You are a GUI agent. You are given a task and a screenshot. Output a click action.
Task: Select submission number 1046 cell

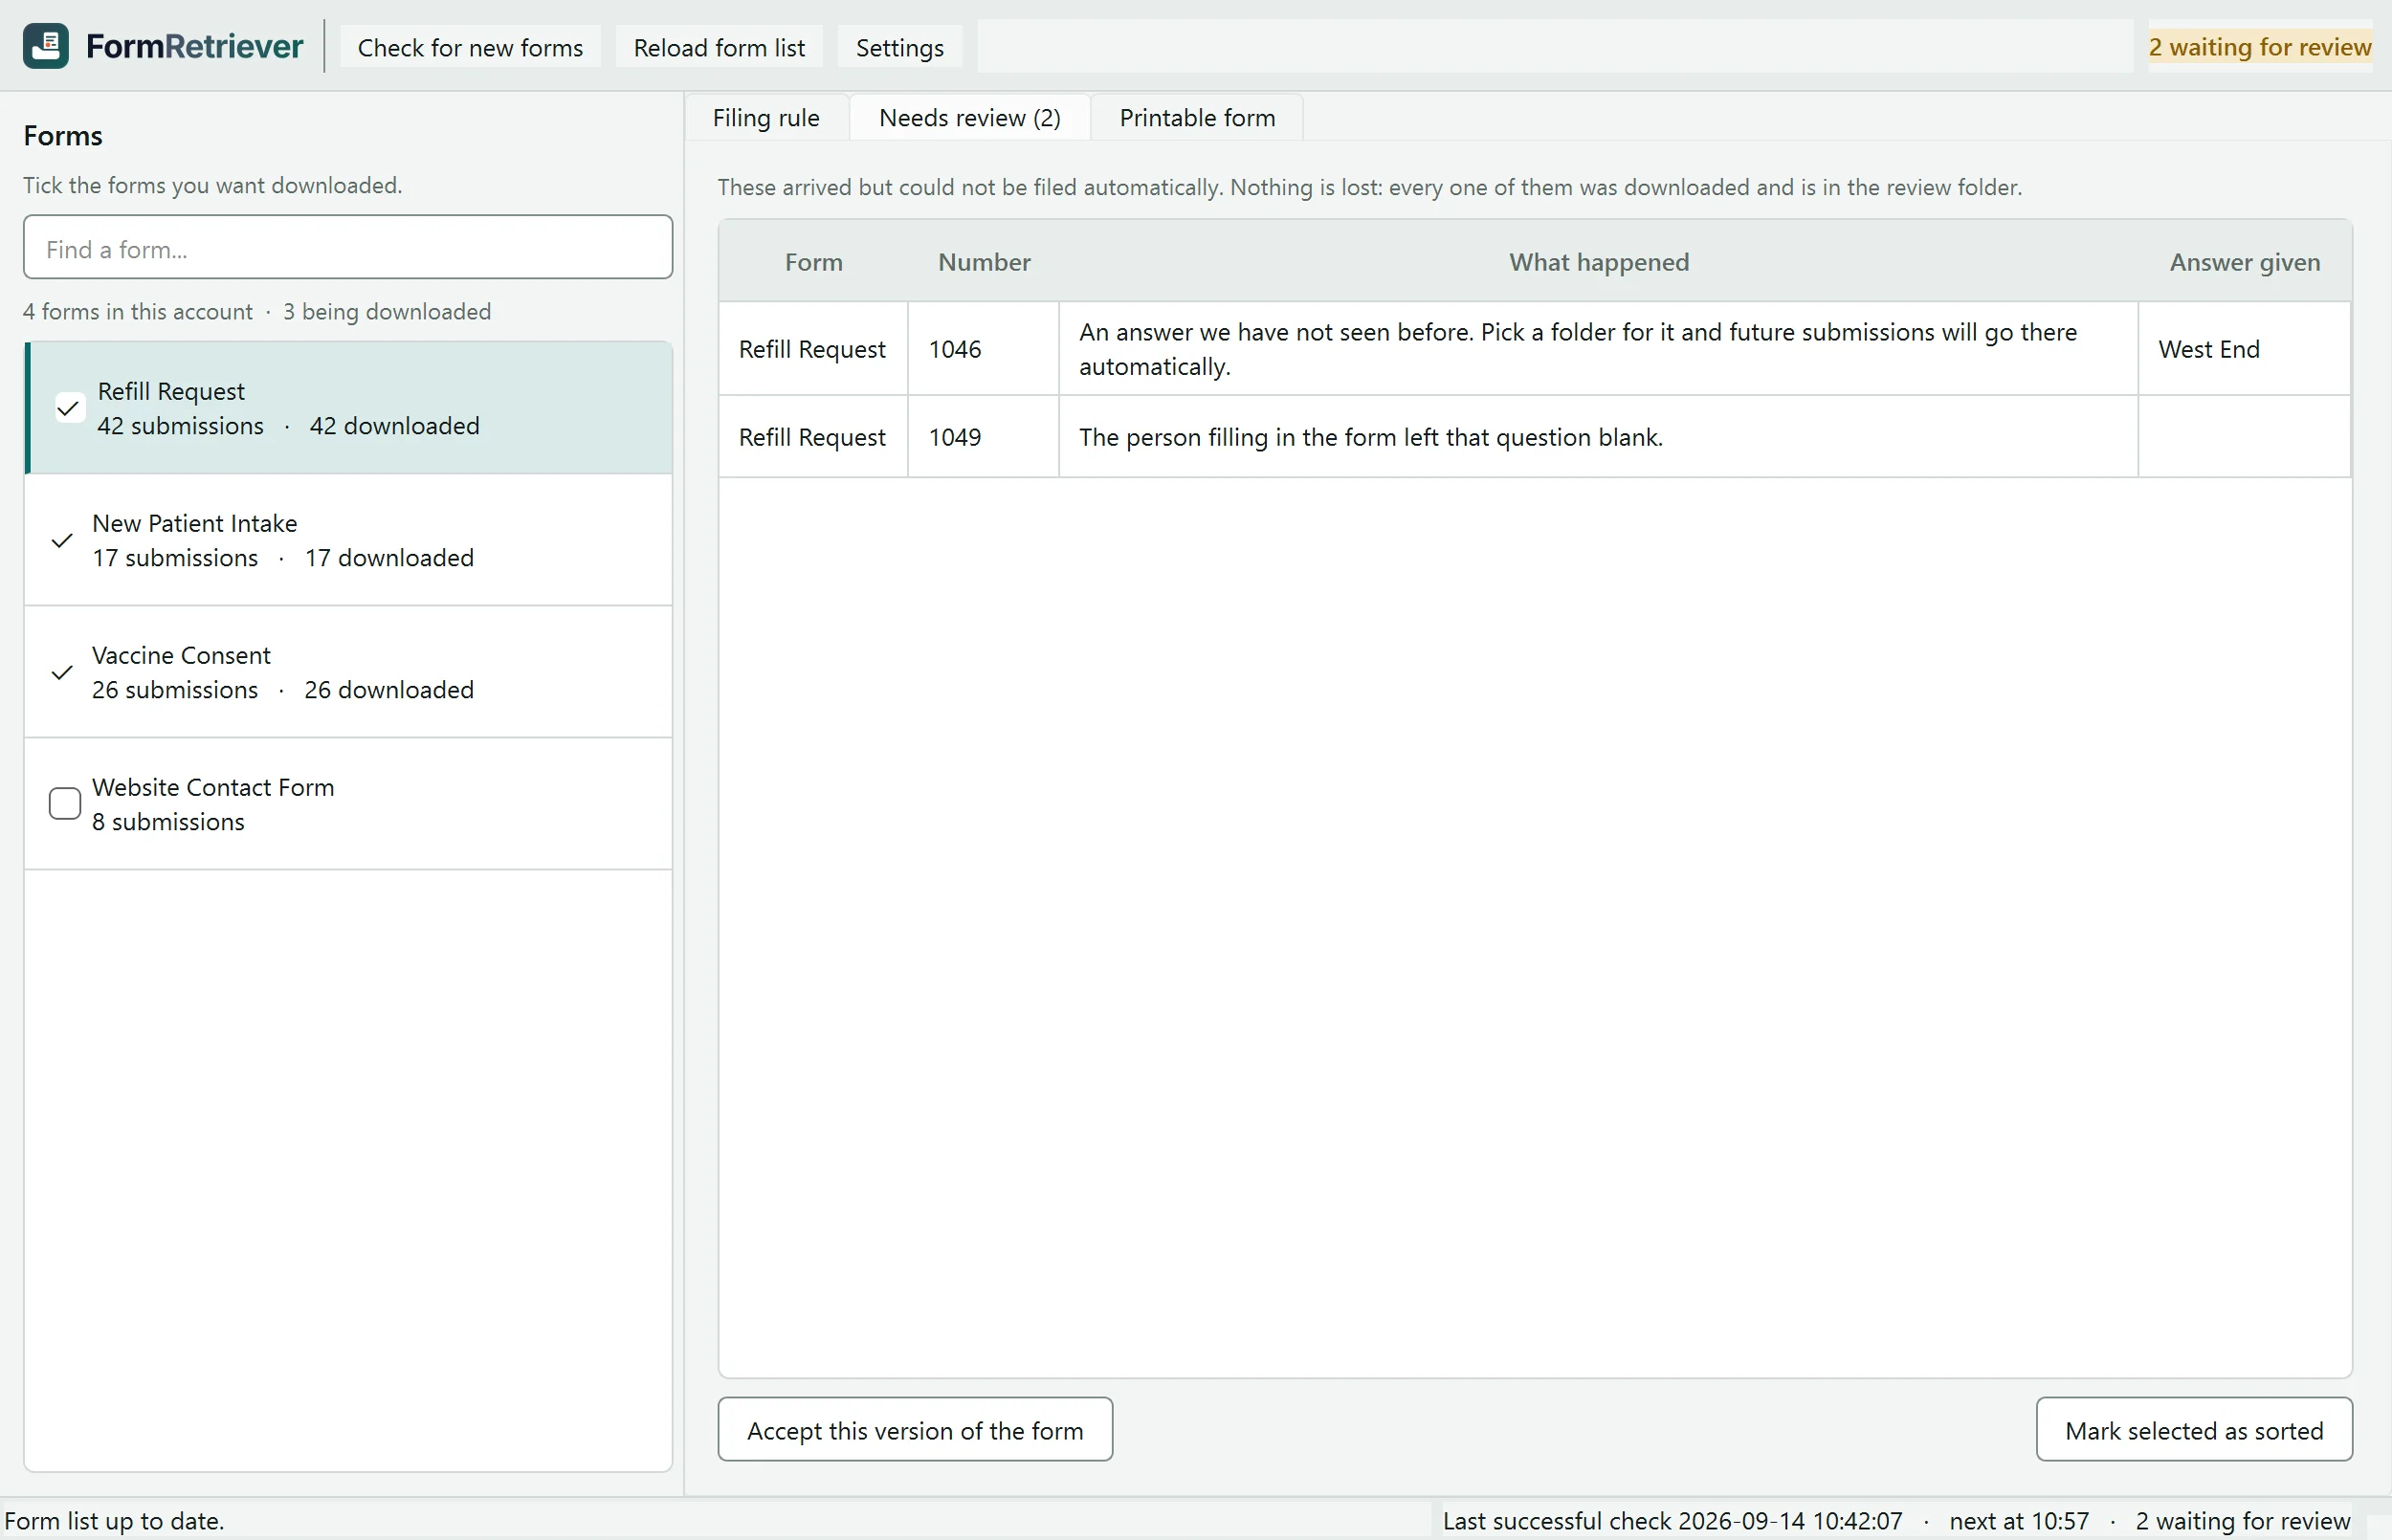coord(984,349)
